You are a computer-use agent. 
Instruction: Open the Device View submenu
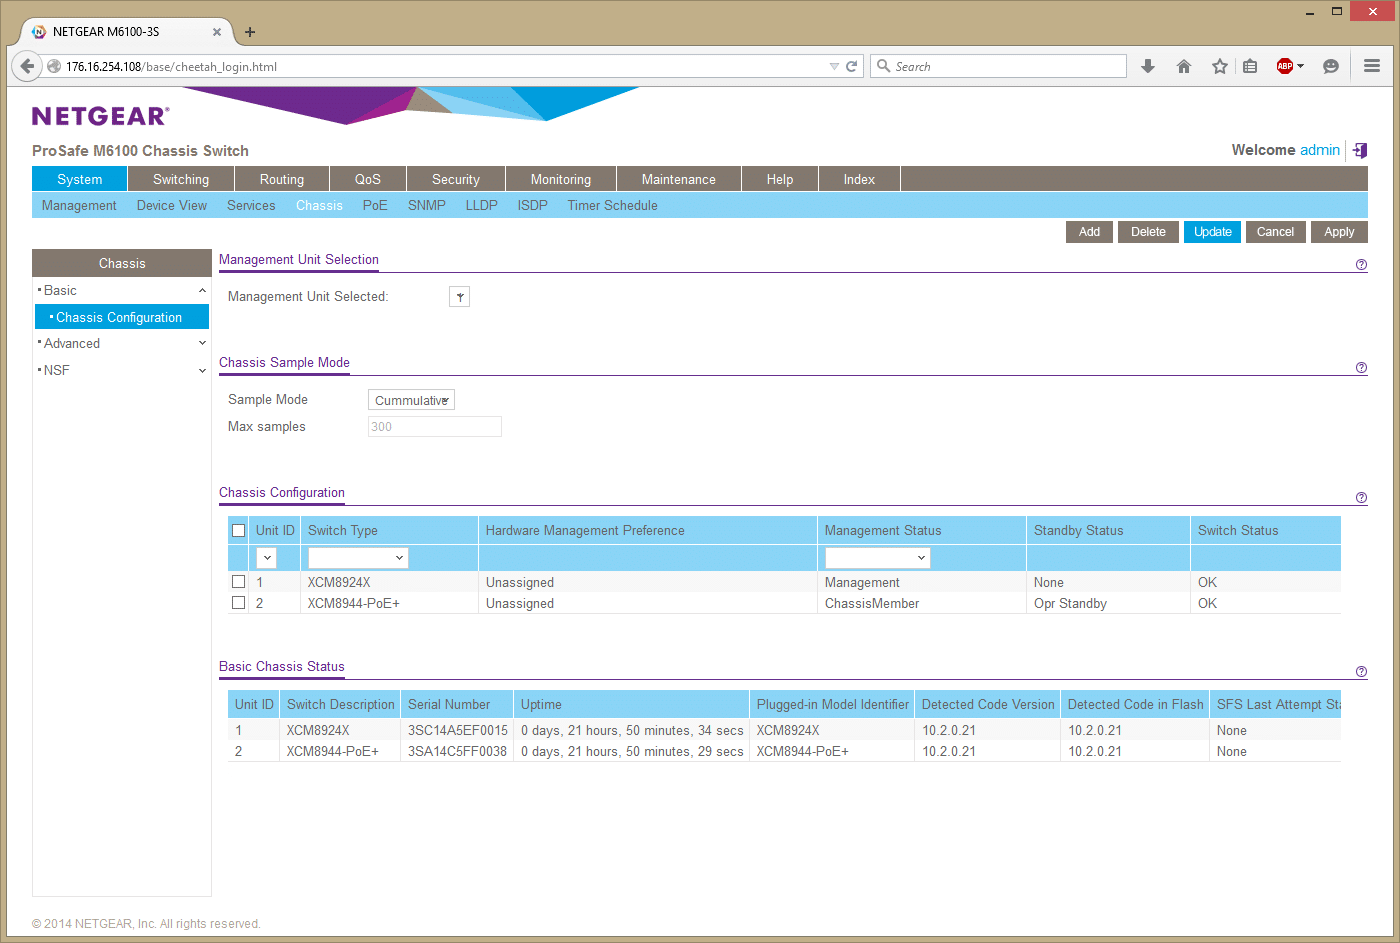[172, 205]
